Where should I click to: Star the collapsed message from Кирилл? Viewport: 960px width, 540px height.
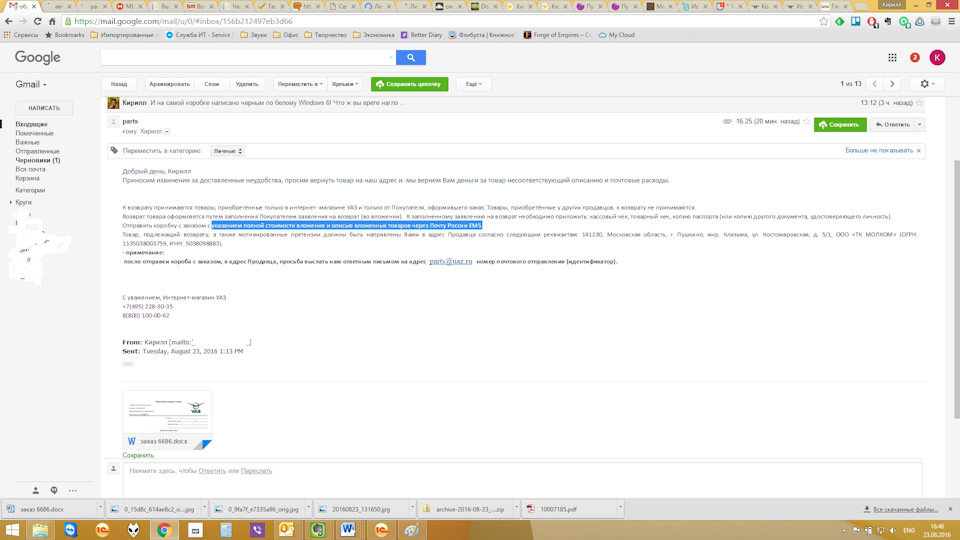(920, 102)
